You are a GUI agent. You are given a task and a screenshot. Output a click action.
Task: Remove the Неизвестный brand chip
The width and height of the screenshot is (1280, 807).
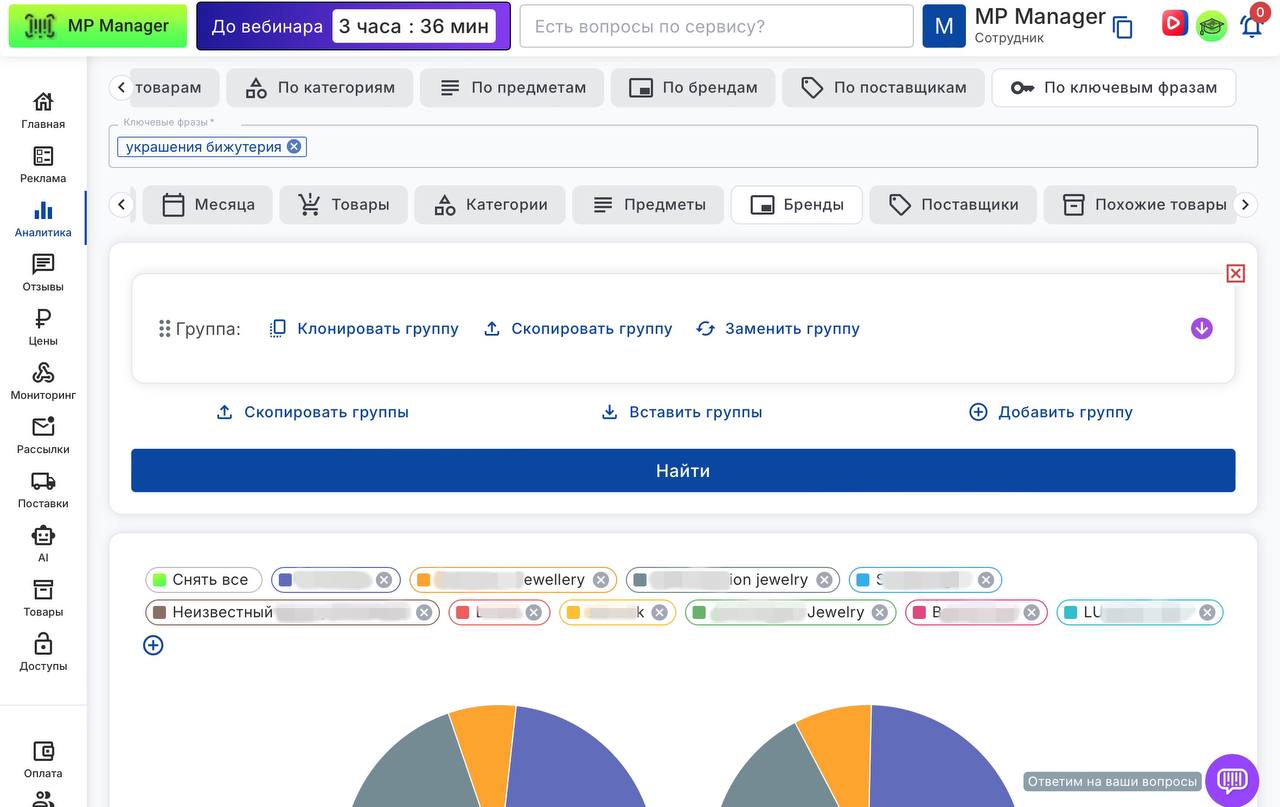click(x=424, y=613)
